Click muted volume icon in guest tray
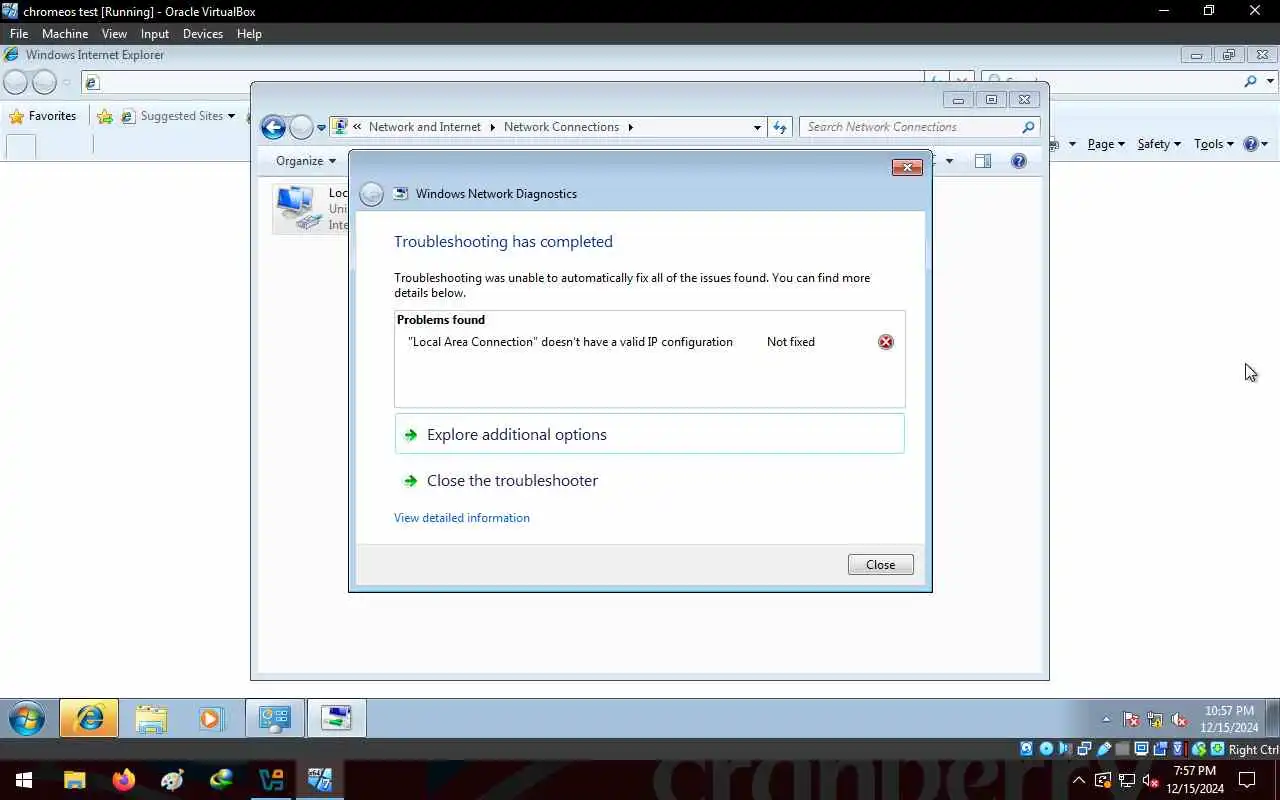 point(1178,719)
